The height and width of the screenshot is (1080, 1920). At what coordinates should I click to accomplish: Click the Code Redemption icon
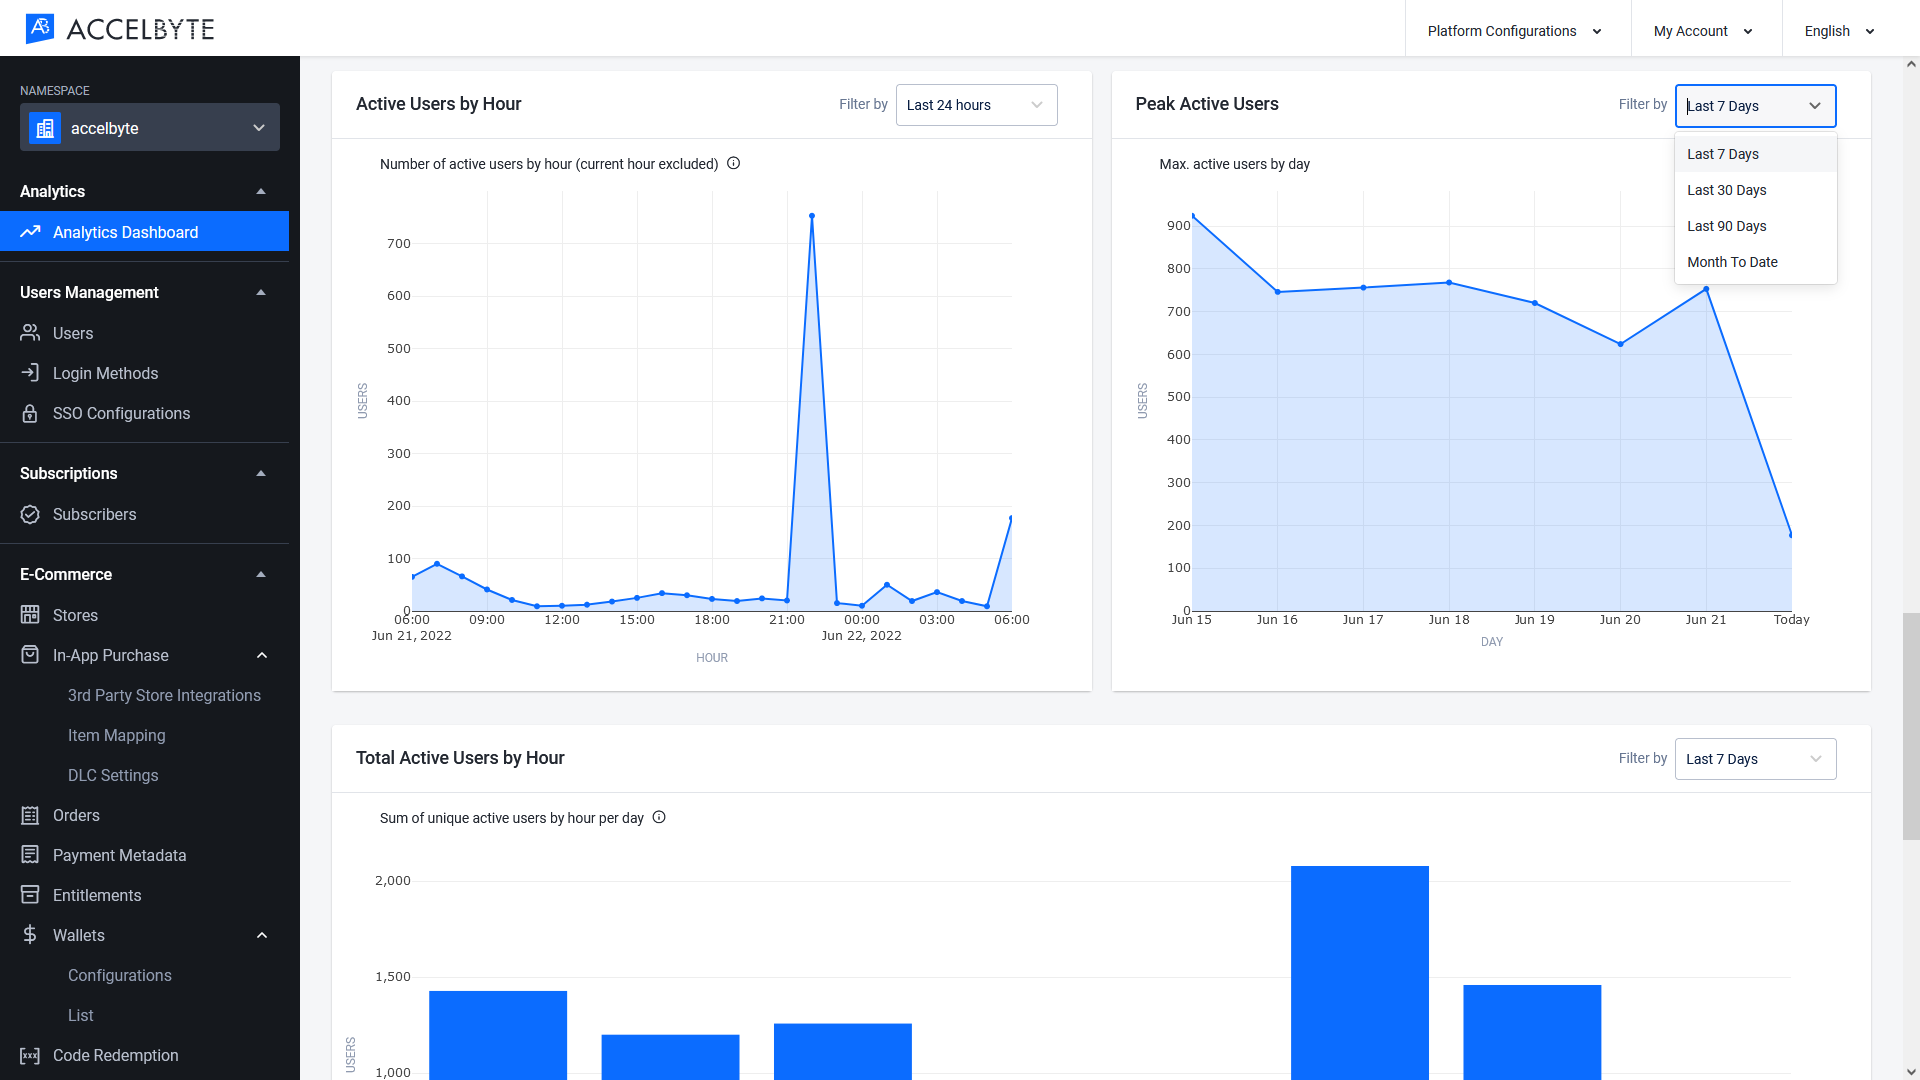29,1055
